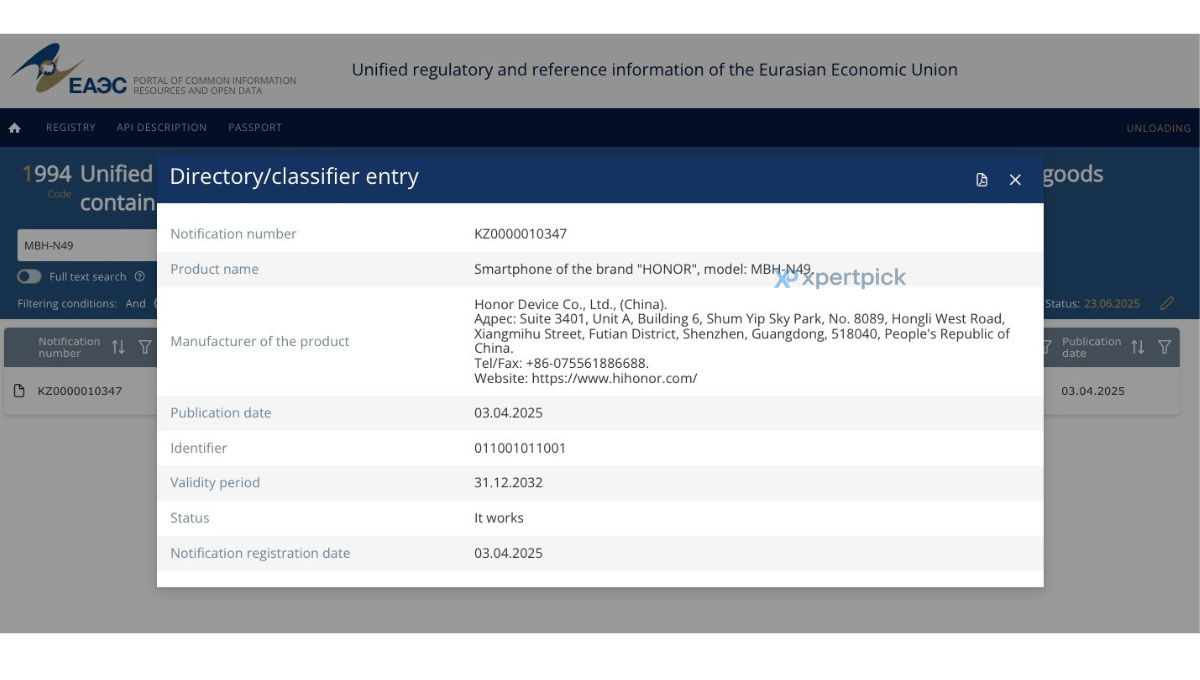Click the help icon beside Full text search
Viewport: 1200px width, 680px height.
[139, 277]
